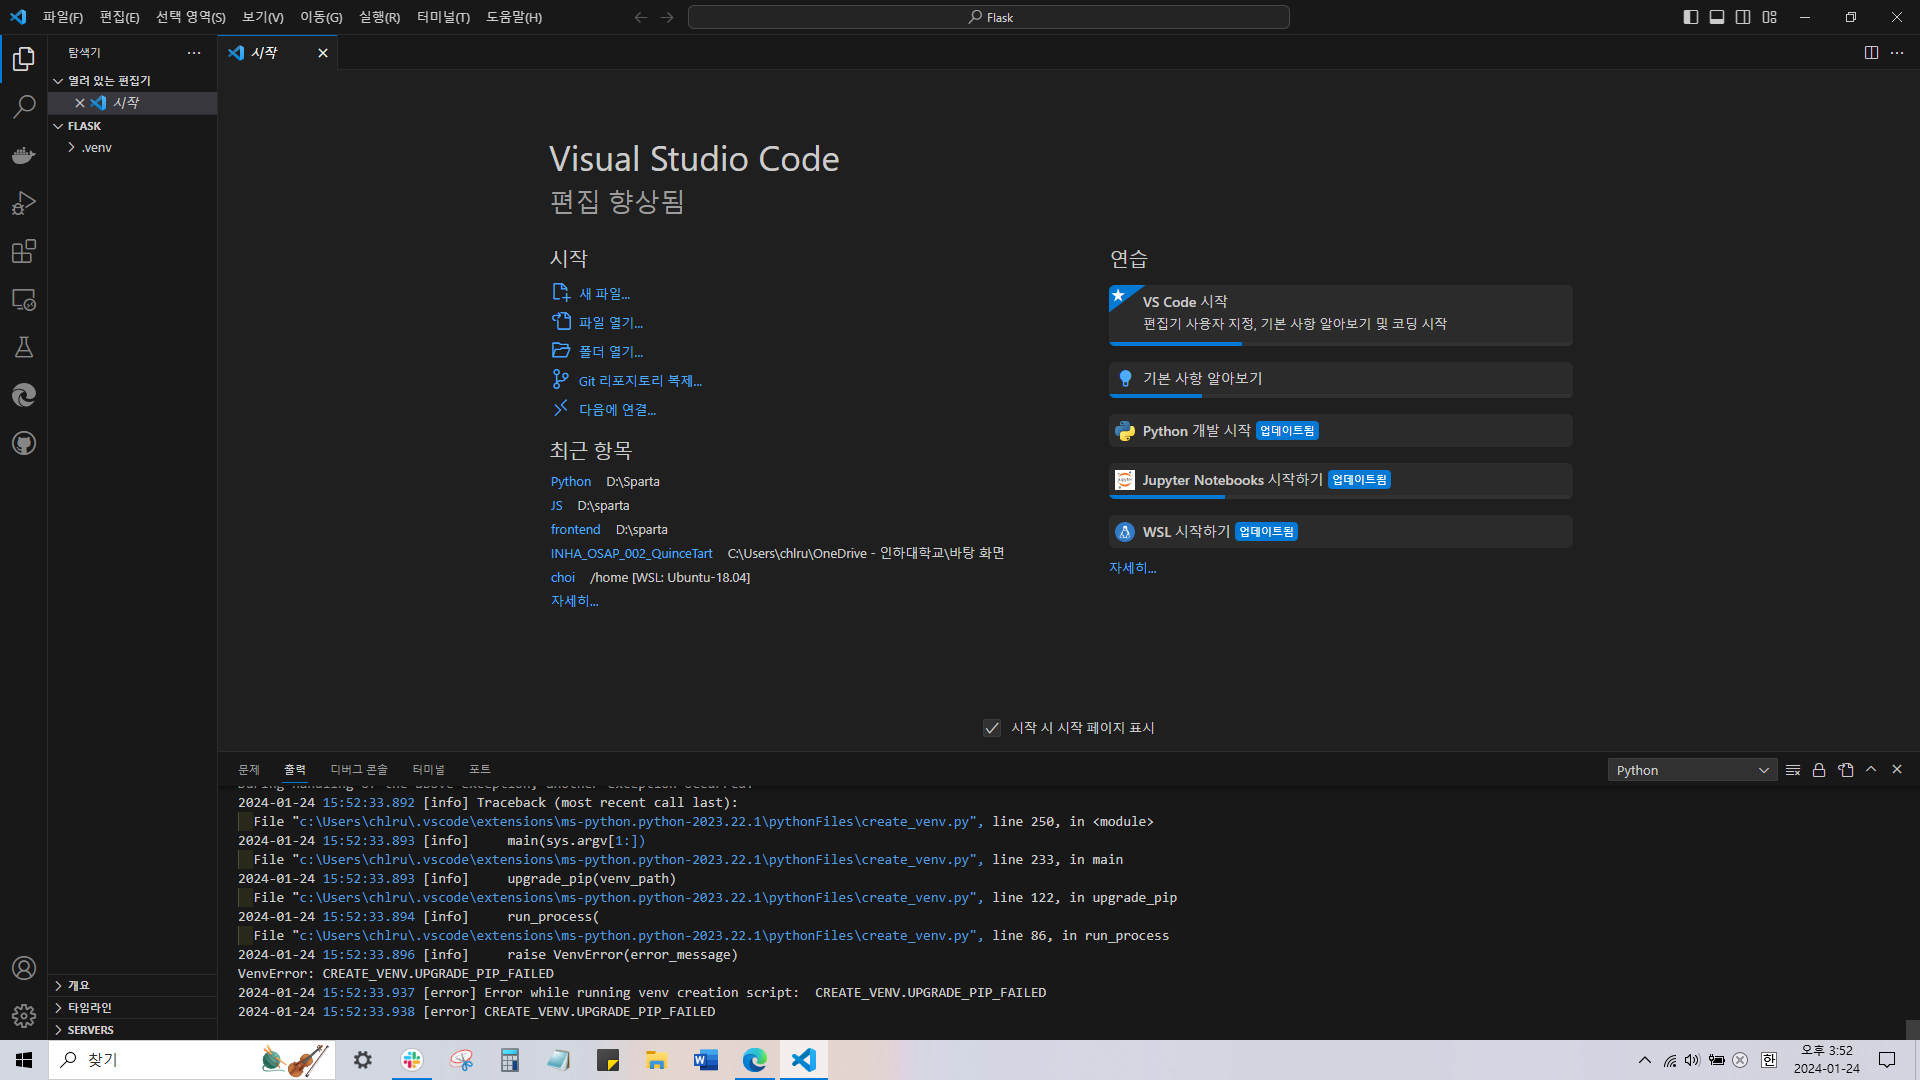Collapse the FLASK folder section

pos(133,126)
